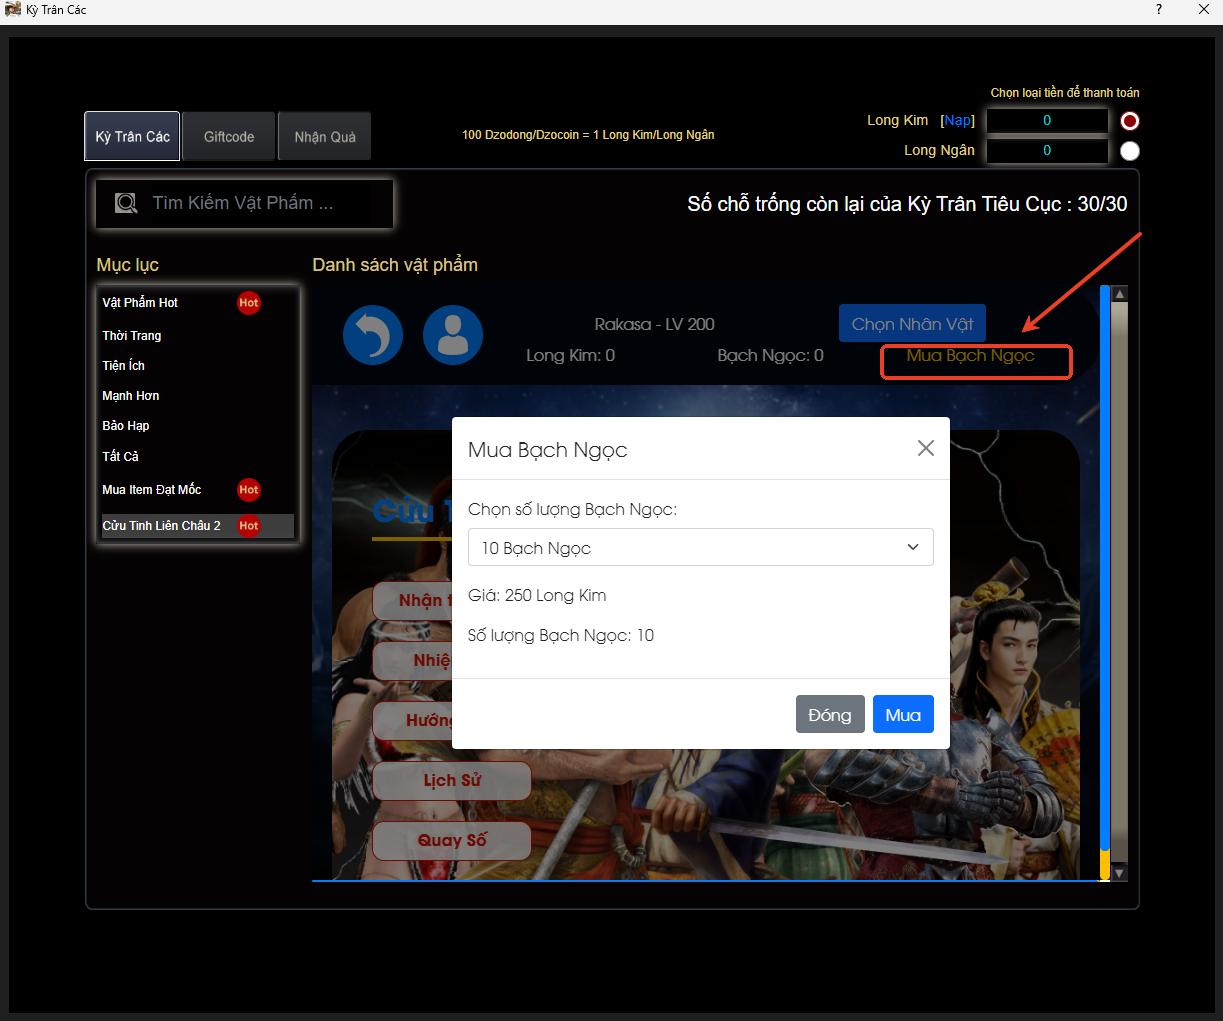Click the Chọn Nhân Vật button
Image resolution: width=1223 pixels, height=1021 pixels.
912,324
